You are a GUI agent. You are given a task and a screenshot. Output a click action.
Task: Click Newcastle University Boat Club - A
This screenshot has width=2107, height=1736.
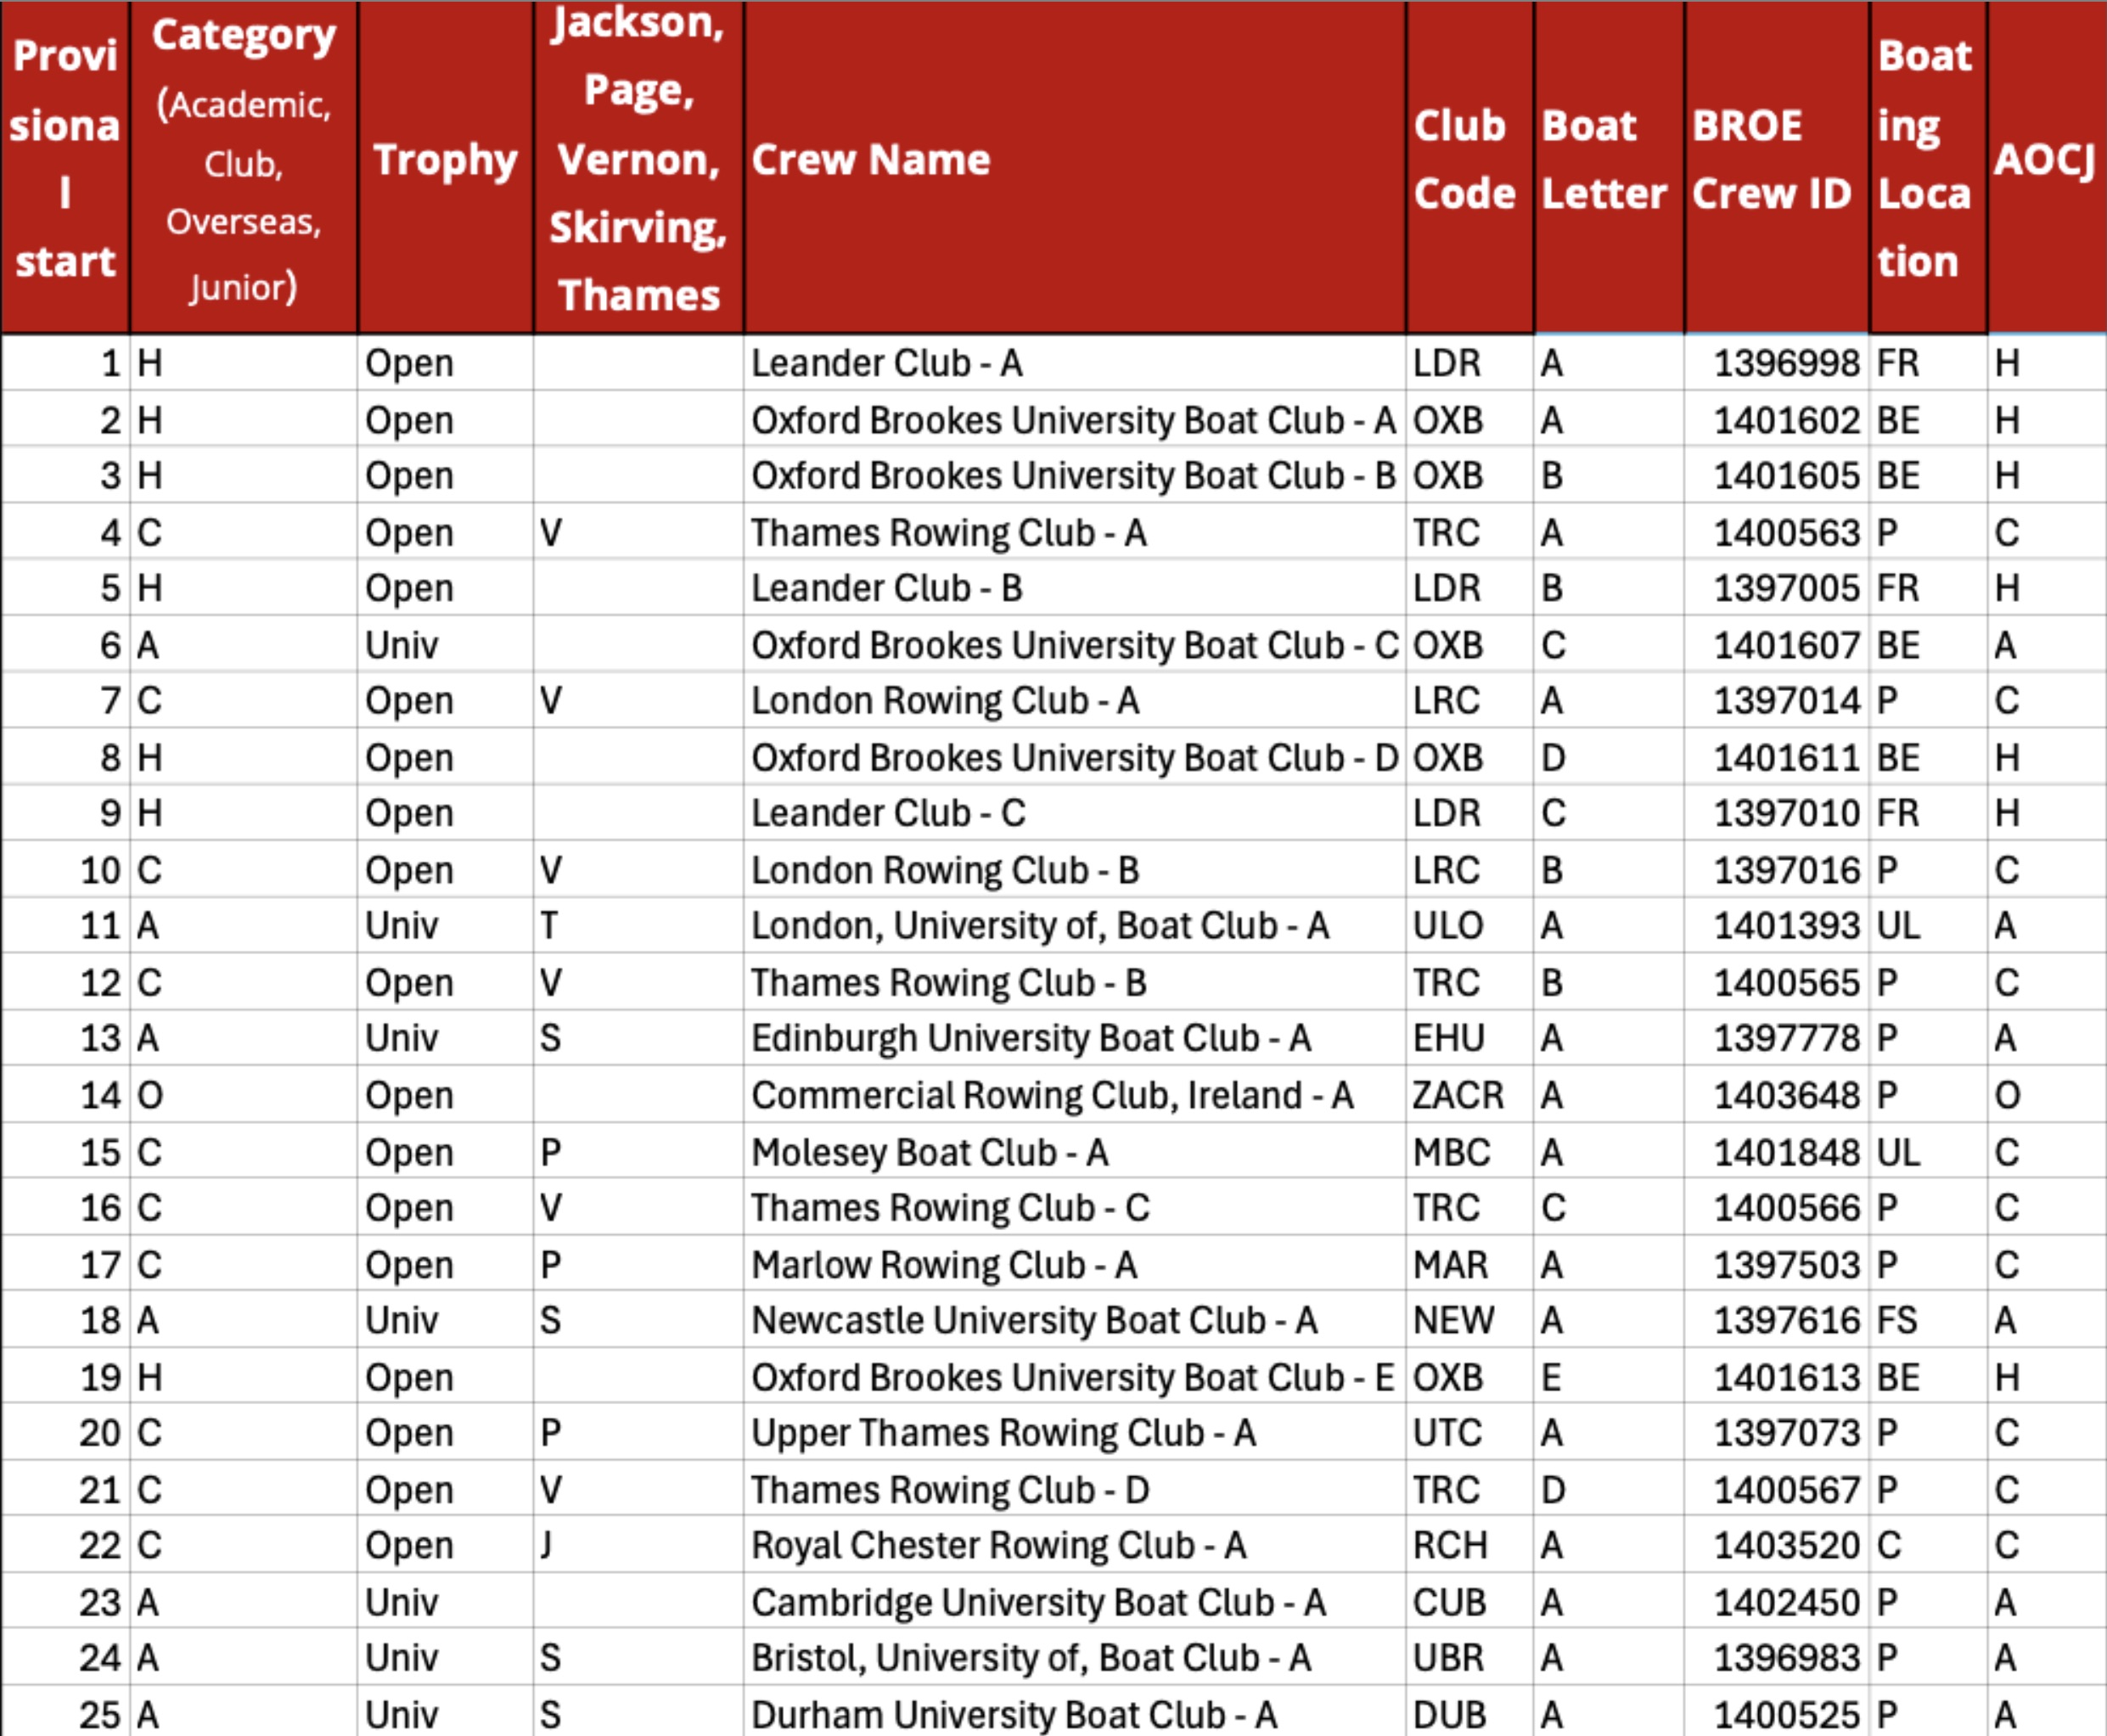coord(1034,1321)
